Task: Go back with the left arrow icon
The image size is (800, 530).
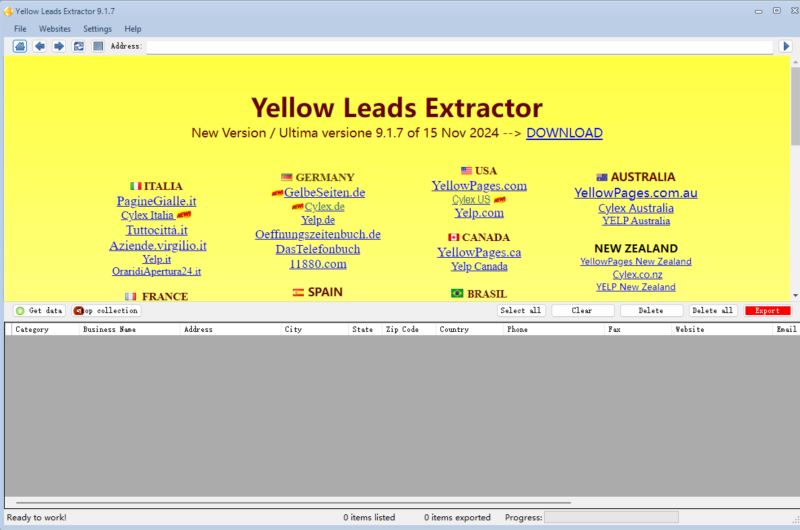Action: (x=39, y=46)
